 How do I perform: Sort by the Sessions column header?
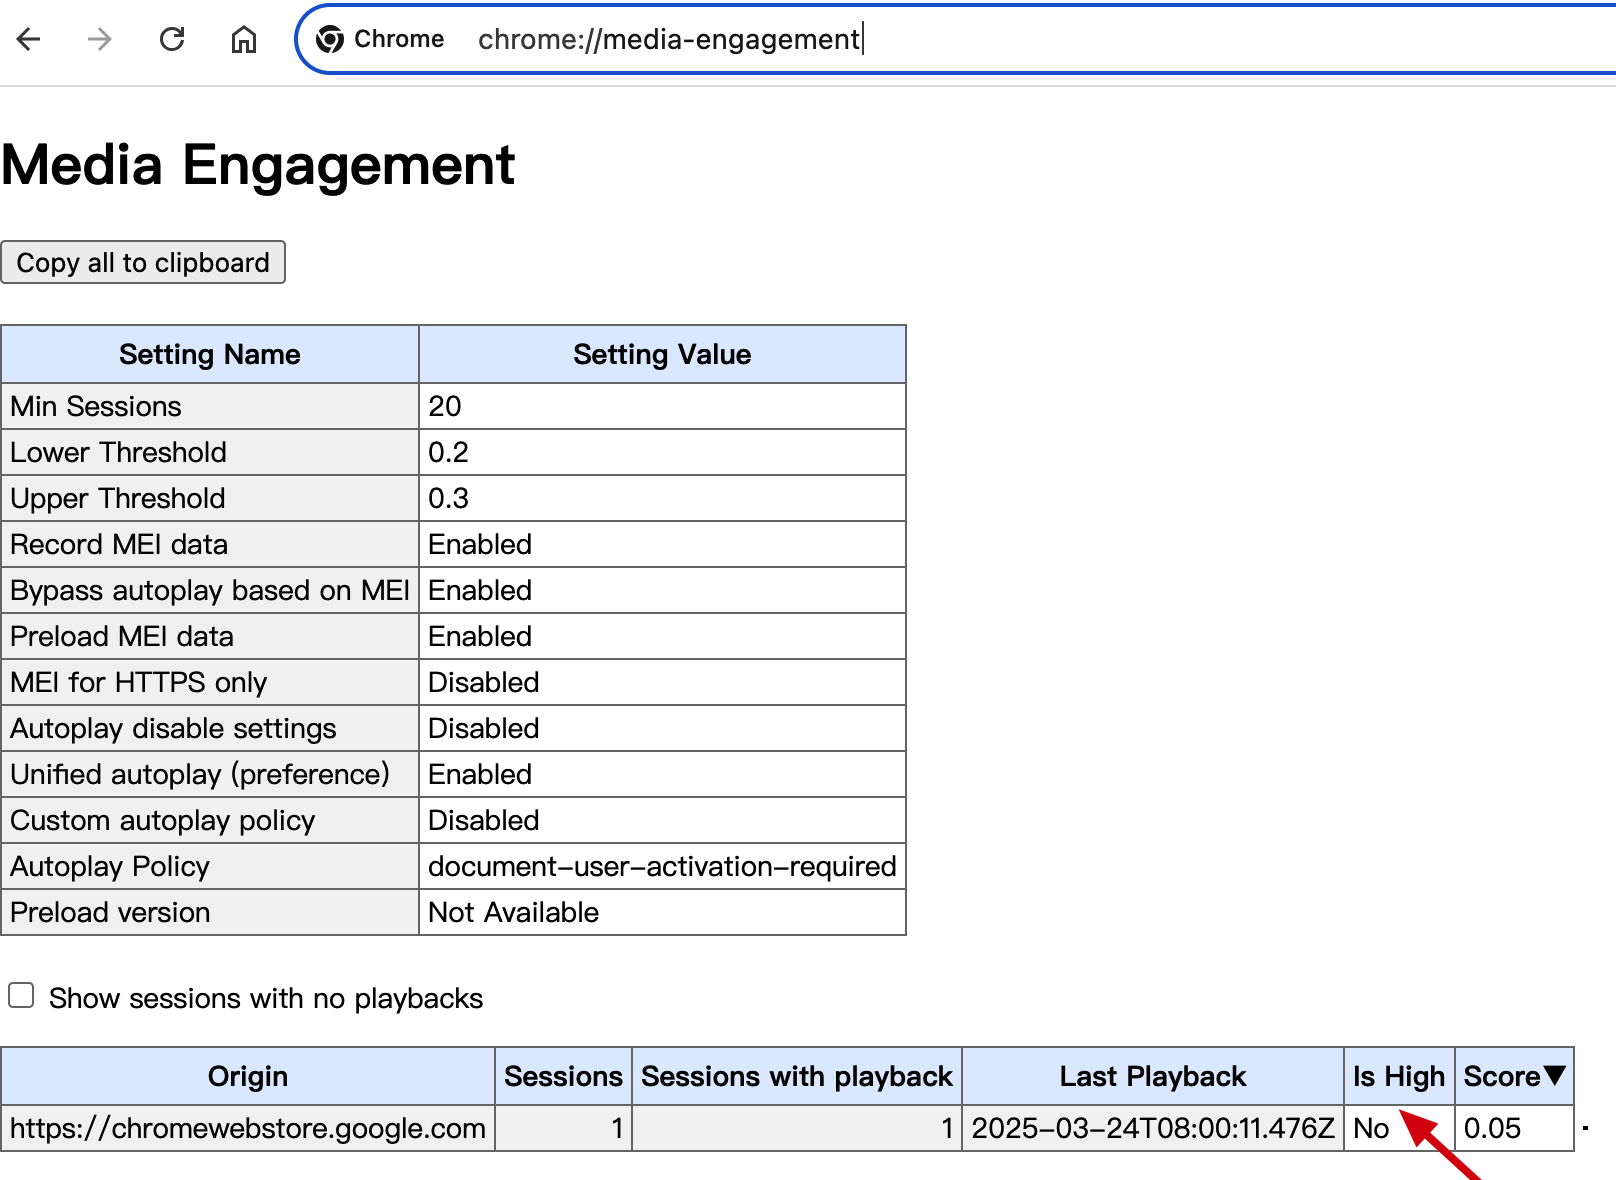(563, 1076)
